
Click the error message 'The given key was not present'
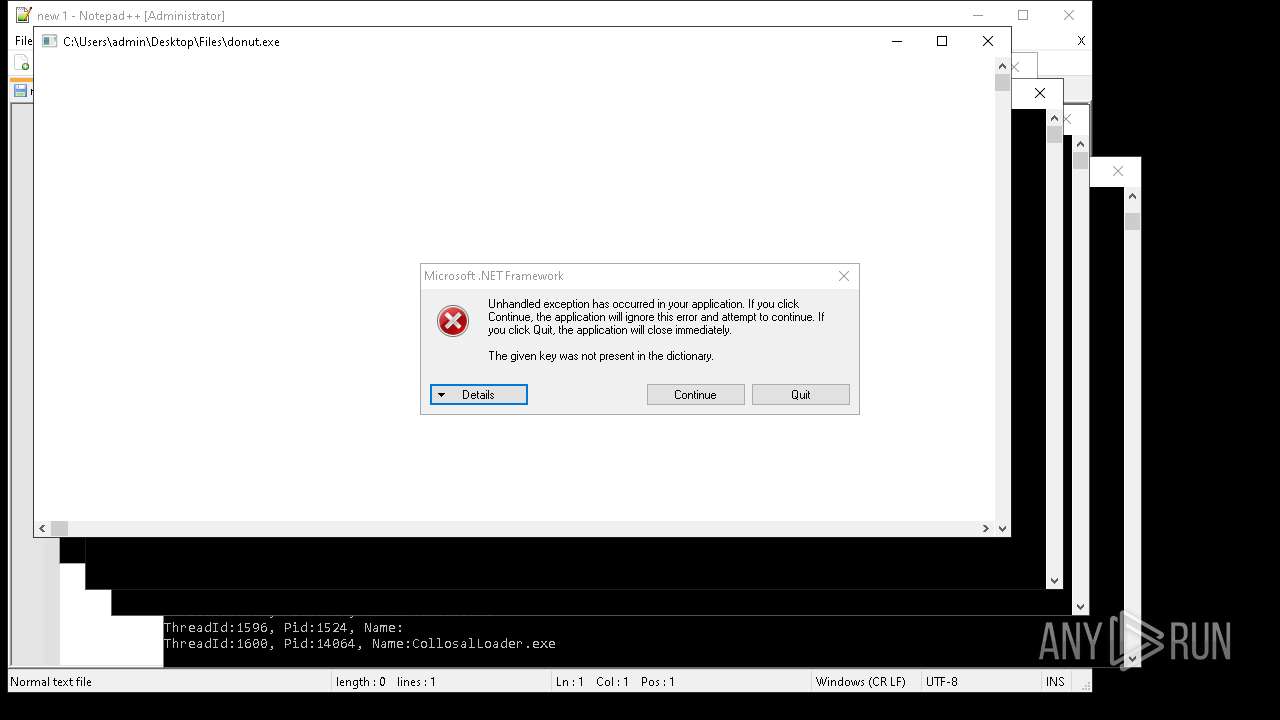[601, 356]
